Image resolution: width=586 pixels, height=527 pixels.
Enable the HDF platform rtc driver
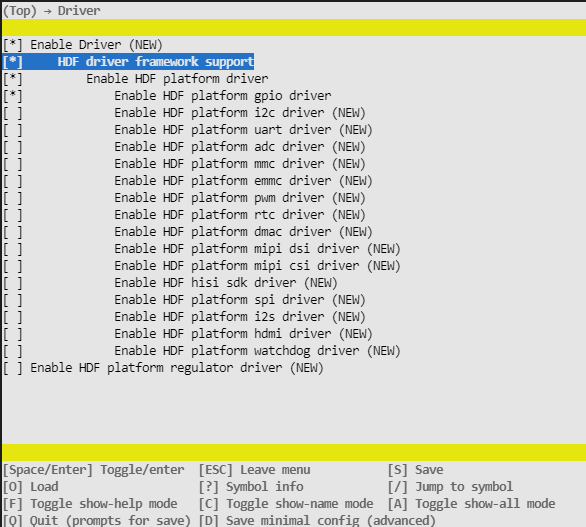pyautogui.click(x=184, y=215)
